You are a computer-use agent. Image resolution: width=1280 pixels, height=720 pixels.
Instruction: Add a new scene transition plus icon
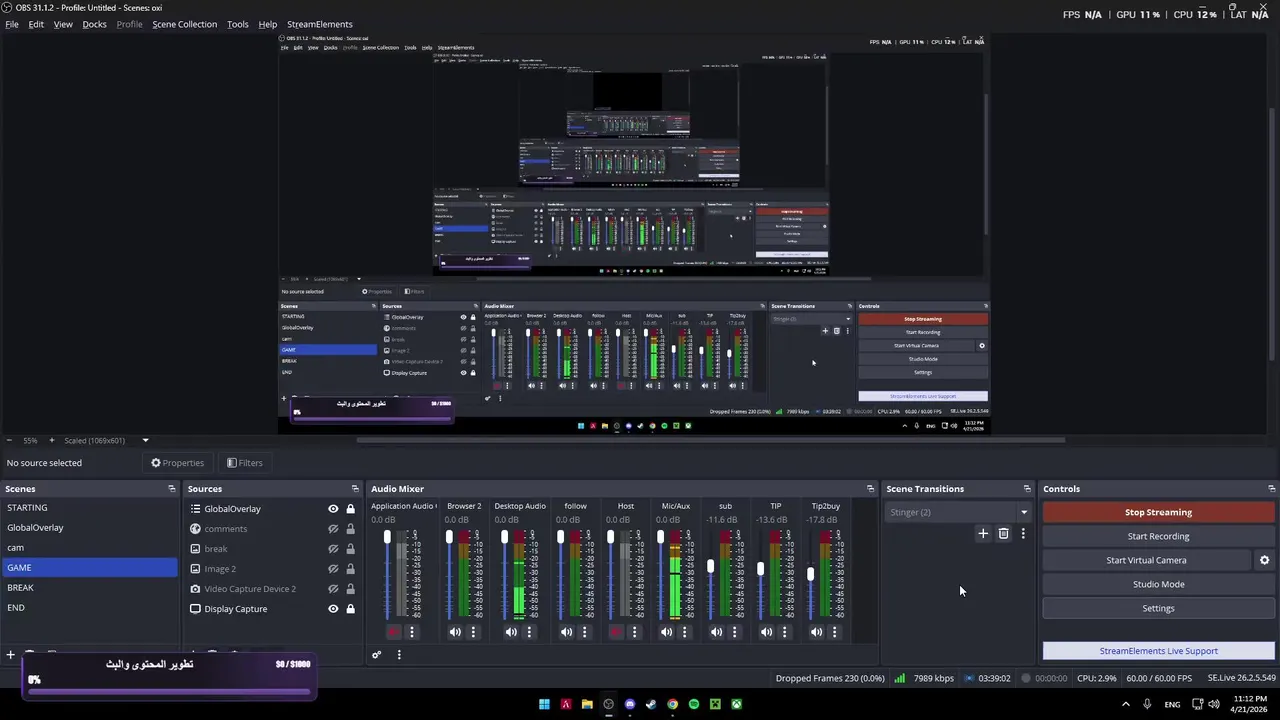coord(983,534)
